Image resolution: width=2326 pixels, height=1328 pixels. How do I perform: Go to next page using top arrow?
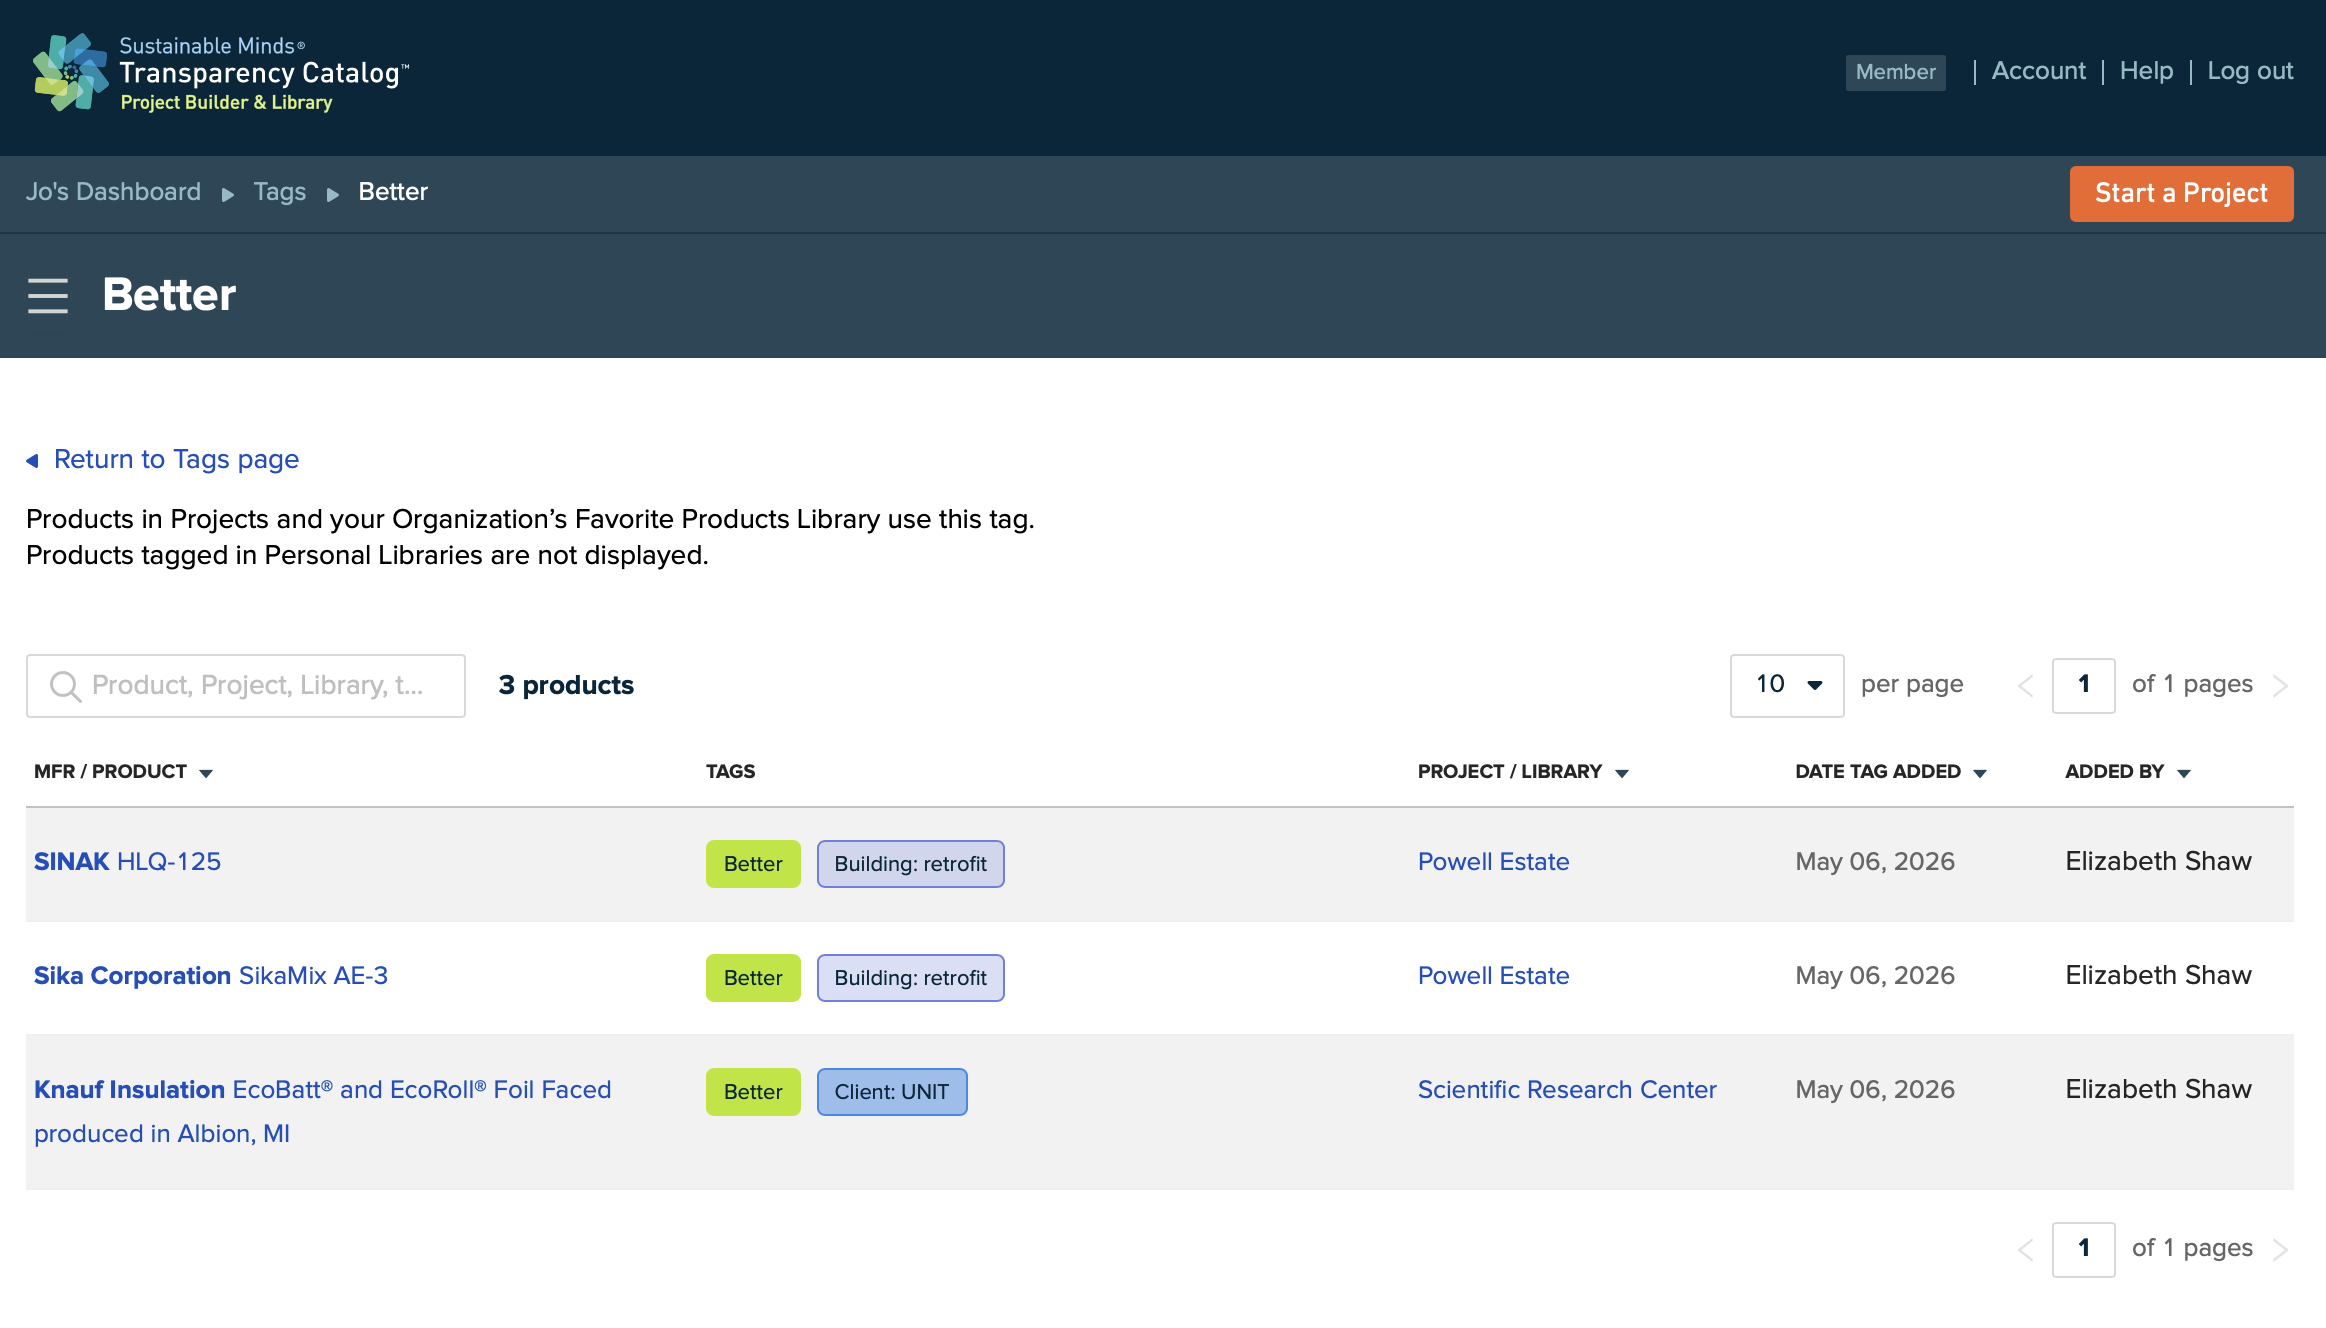coord(2280,686)
